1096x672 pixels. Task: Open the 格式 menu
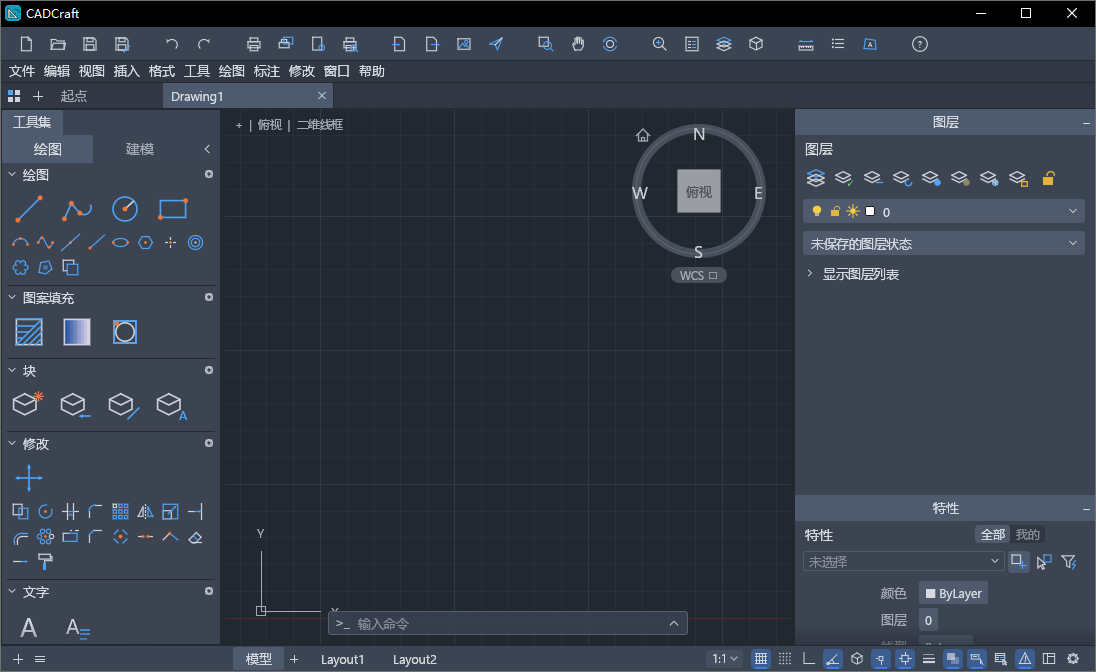[x=161, y=71]
